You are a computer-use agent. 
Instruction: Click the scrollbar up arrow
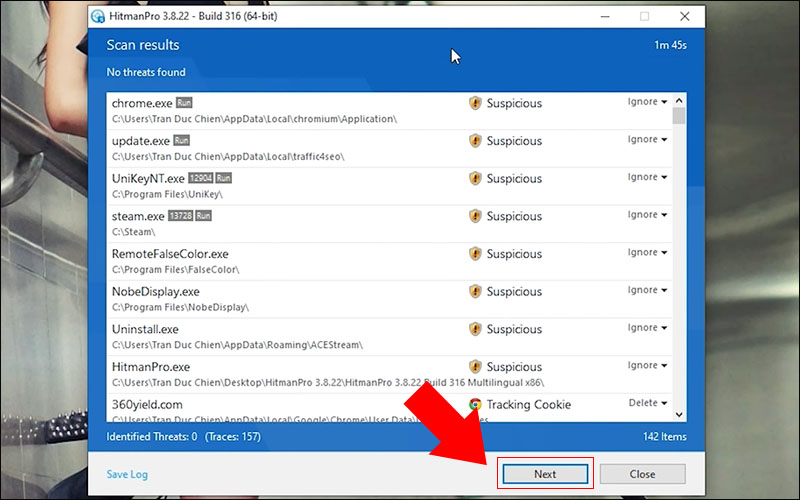click(x=679, y=101)
